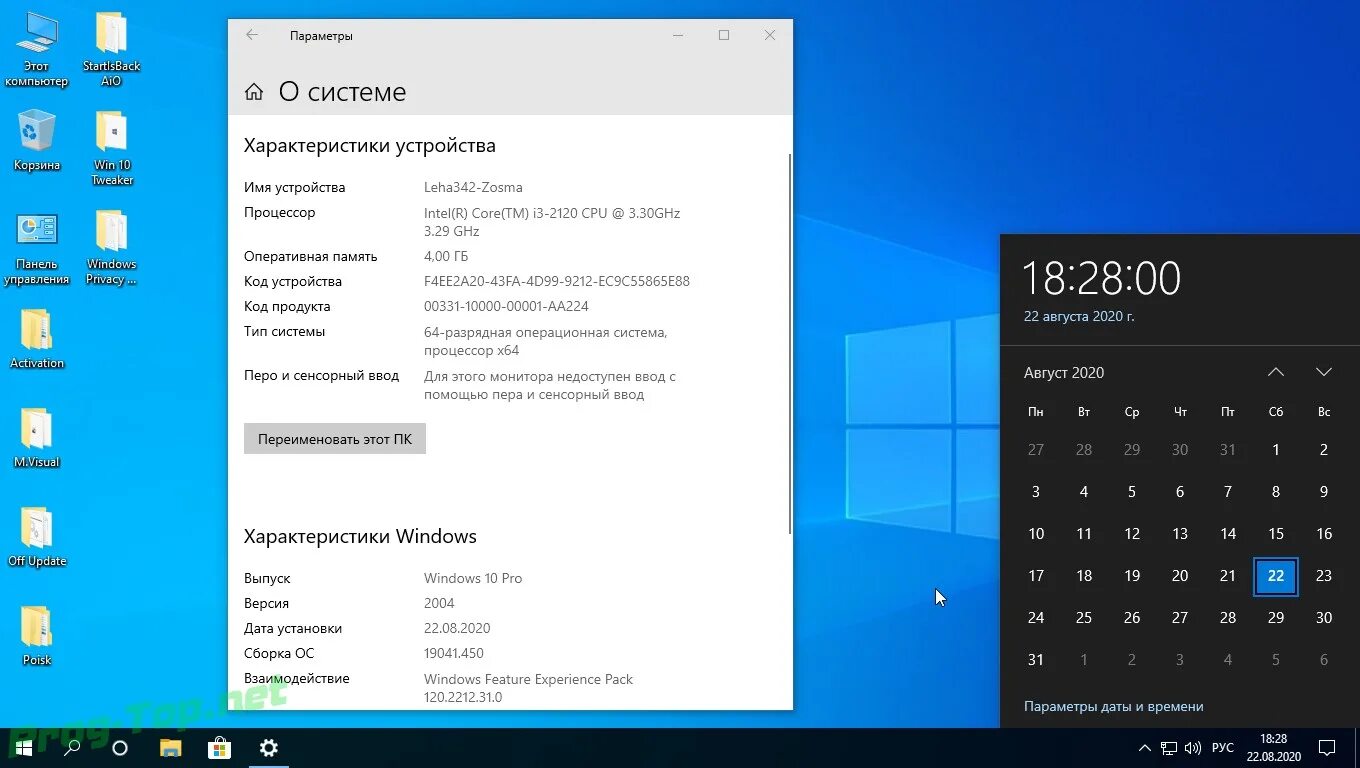Select August 10 in calendar
The image size is (1360, 768).
click(x=1036, y=534)
